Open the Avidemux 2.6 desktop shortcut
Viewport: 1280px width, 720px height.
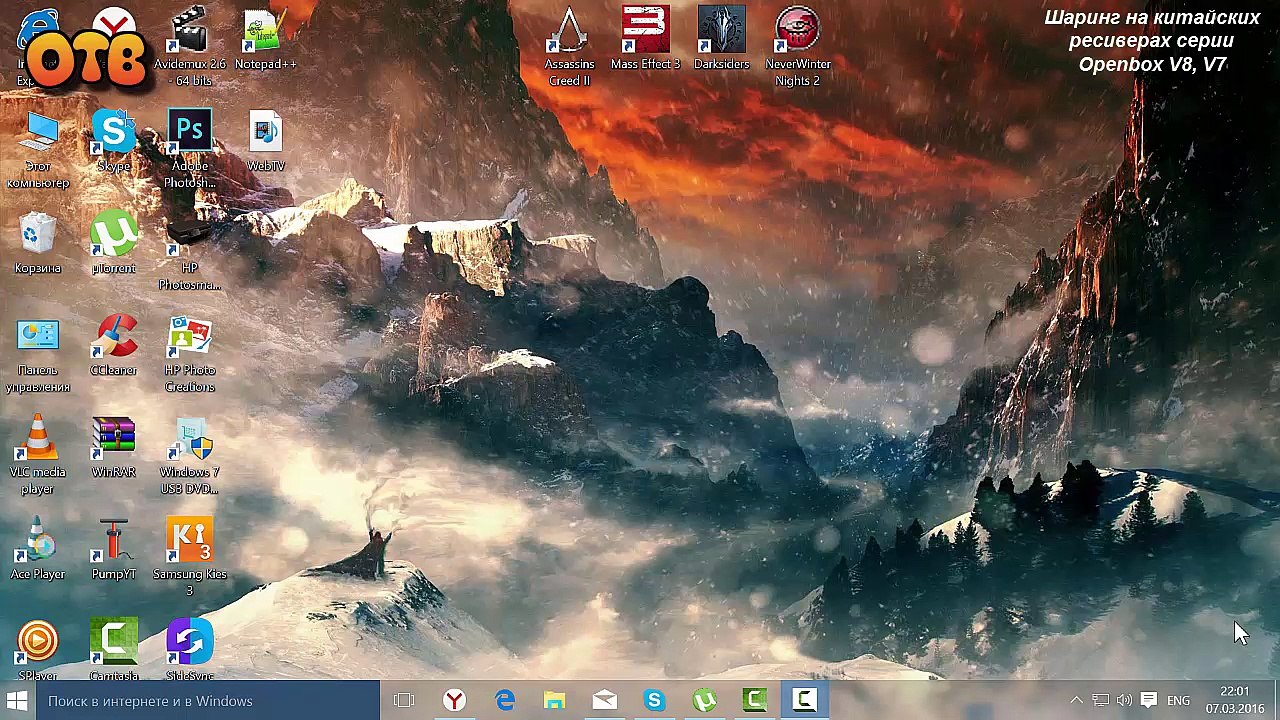pyautogui.click(x=189, y=47)
